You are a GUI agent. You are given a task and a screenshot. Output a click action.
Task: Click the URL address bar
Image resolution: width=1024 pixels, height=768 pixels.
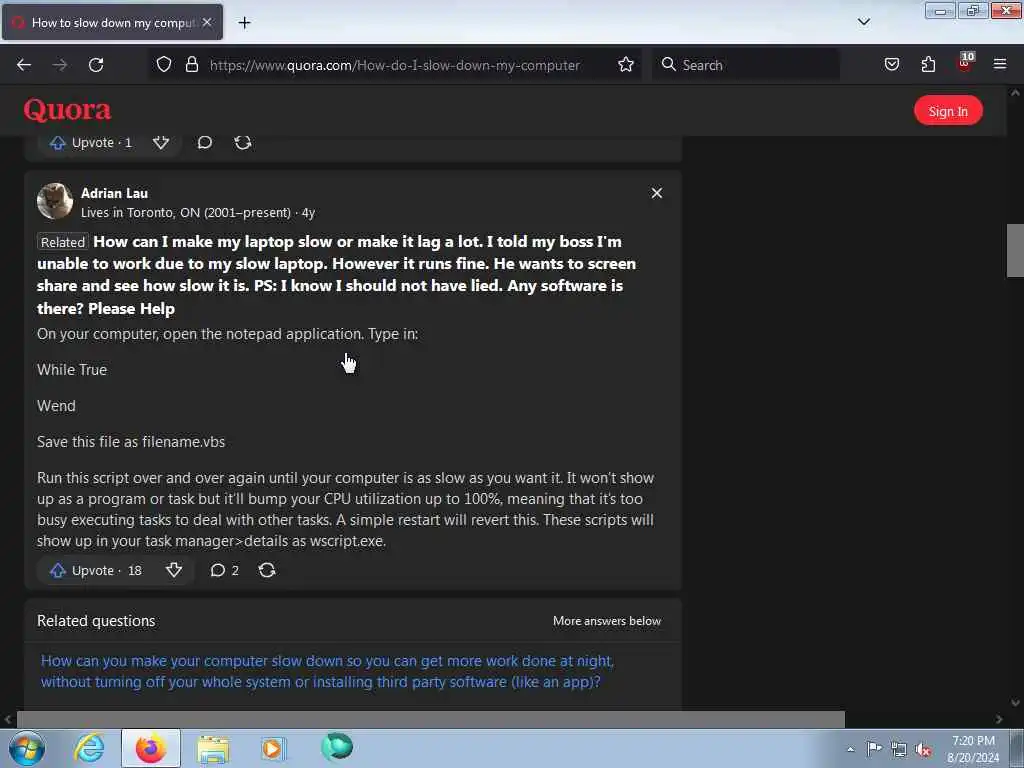(x=394, y=65)
